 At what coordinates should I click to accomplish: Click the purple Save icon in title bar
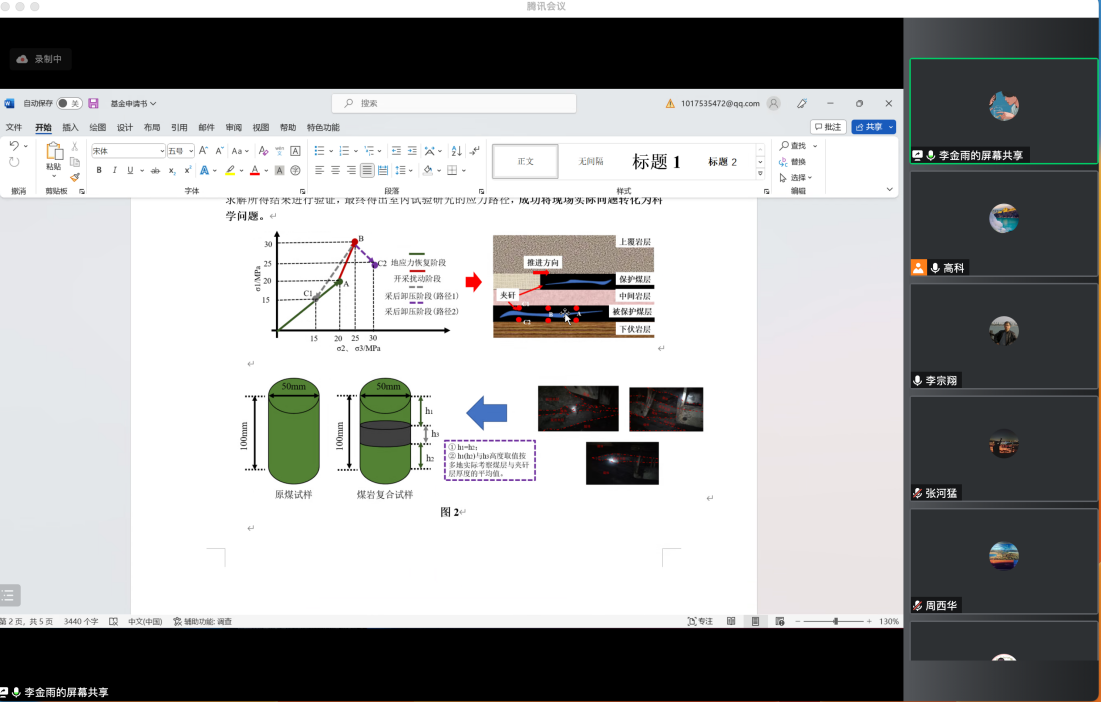click(x=94, y=103)
